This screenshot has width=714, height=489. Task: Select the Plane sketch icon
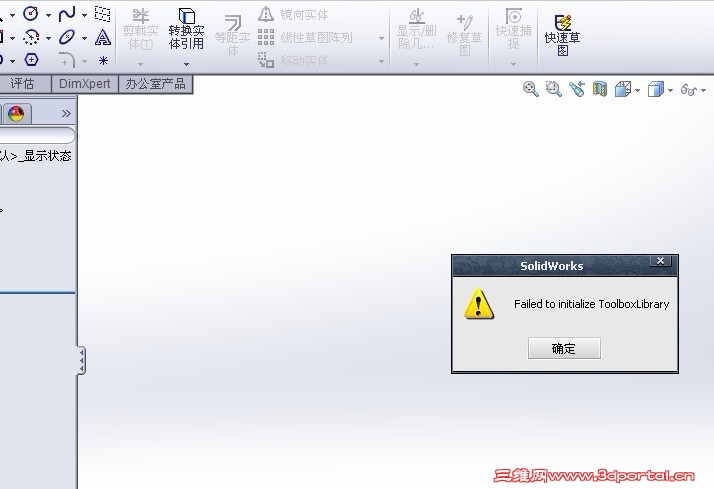click(102, 14)
